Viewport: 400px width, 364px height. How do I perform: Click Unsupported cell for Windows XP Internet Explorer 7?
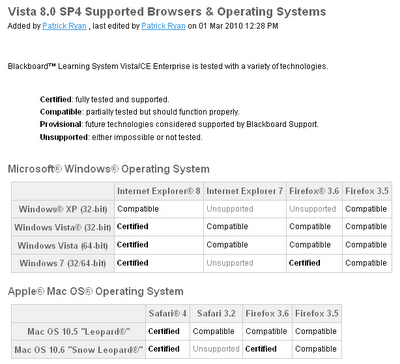click(245, 209)
